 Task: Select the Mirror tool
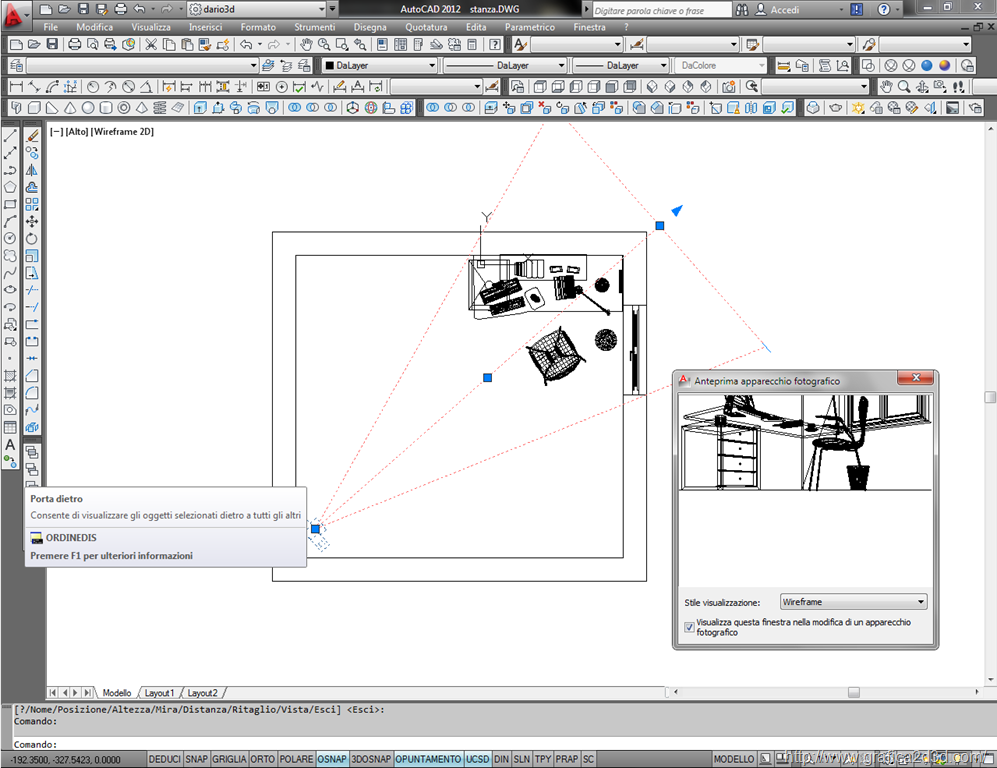coord(32,170)
